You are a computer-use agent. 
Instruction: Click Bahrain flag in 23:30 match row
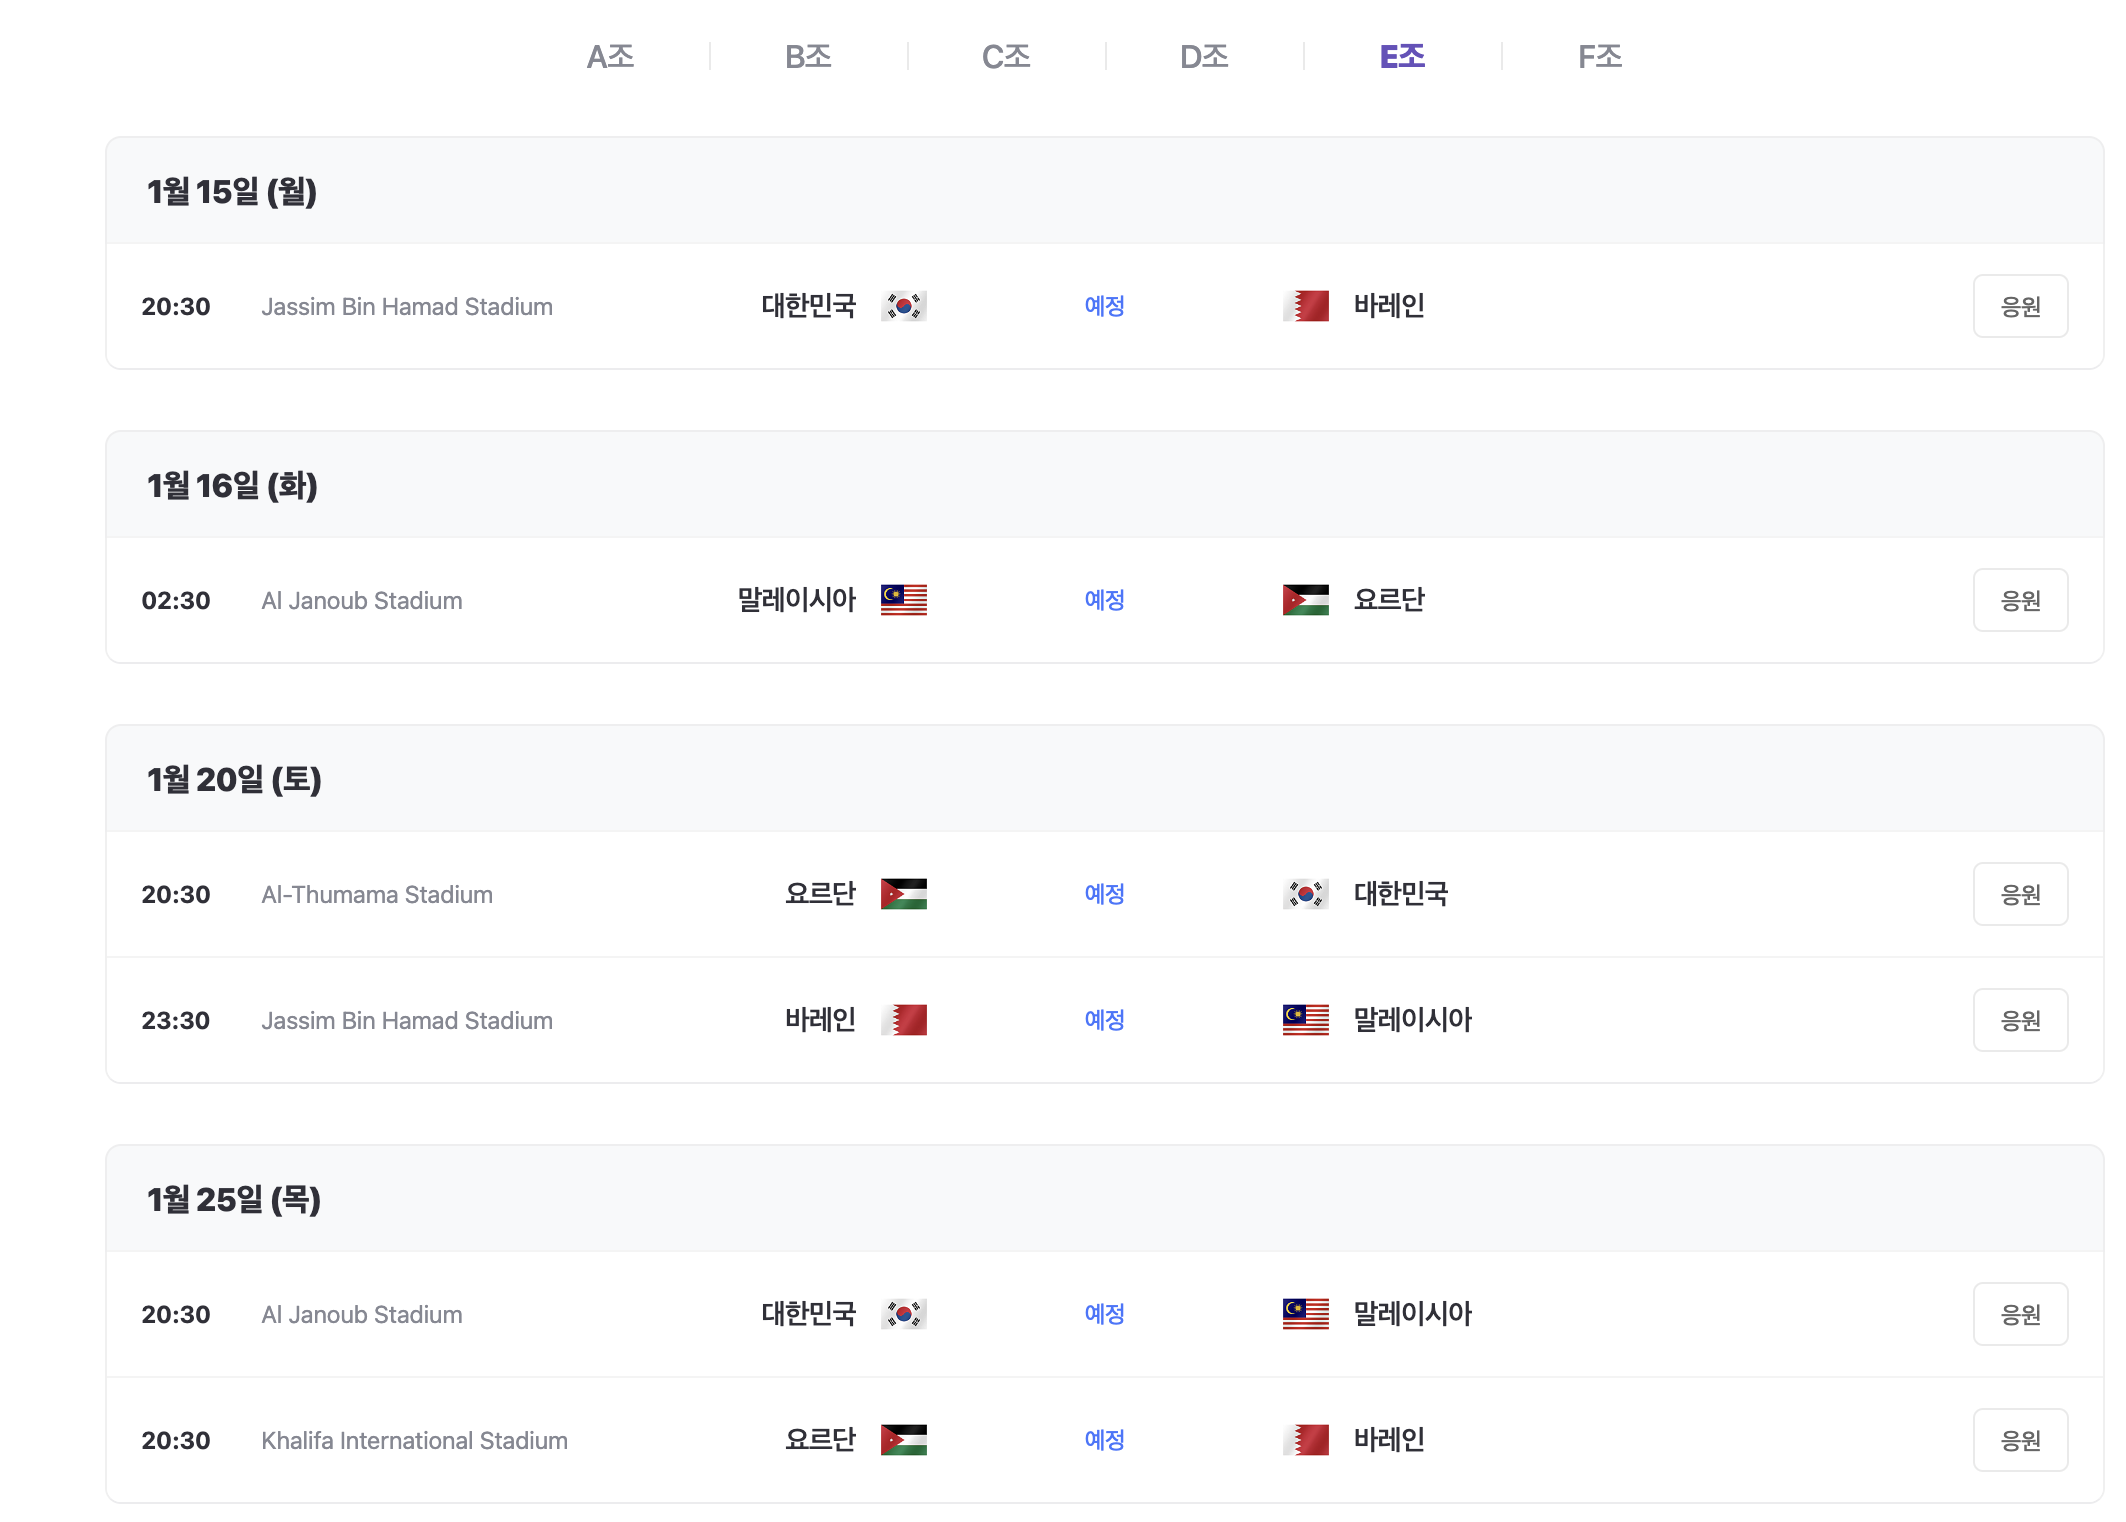tap(903, 1020)
